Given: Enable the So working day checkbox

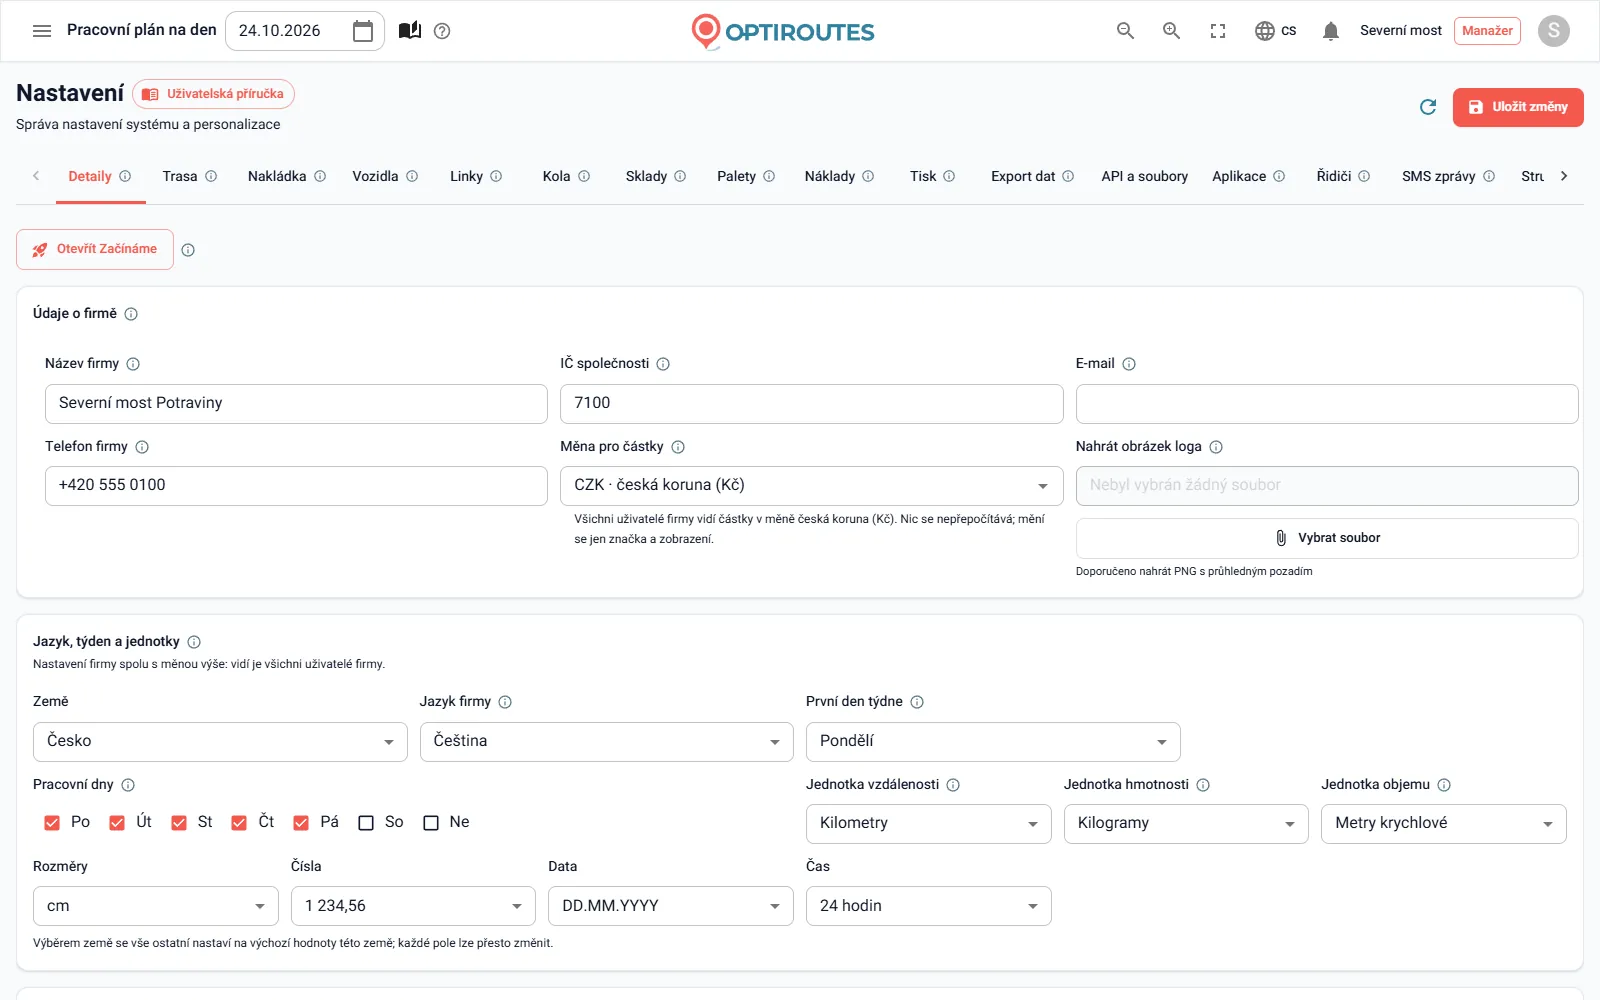Looking at the screenshot, I should [x=366, y=823].
